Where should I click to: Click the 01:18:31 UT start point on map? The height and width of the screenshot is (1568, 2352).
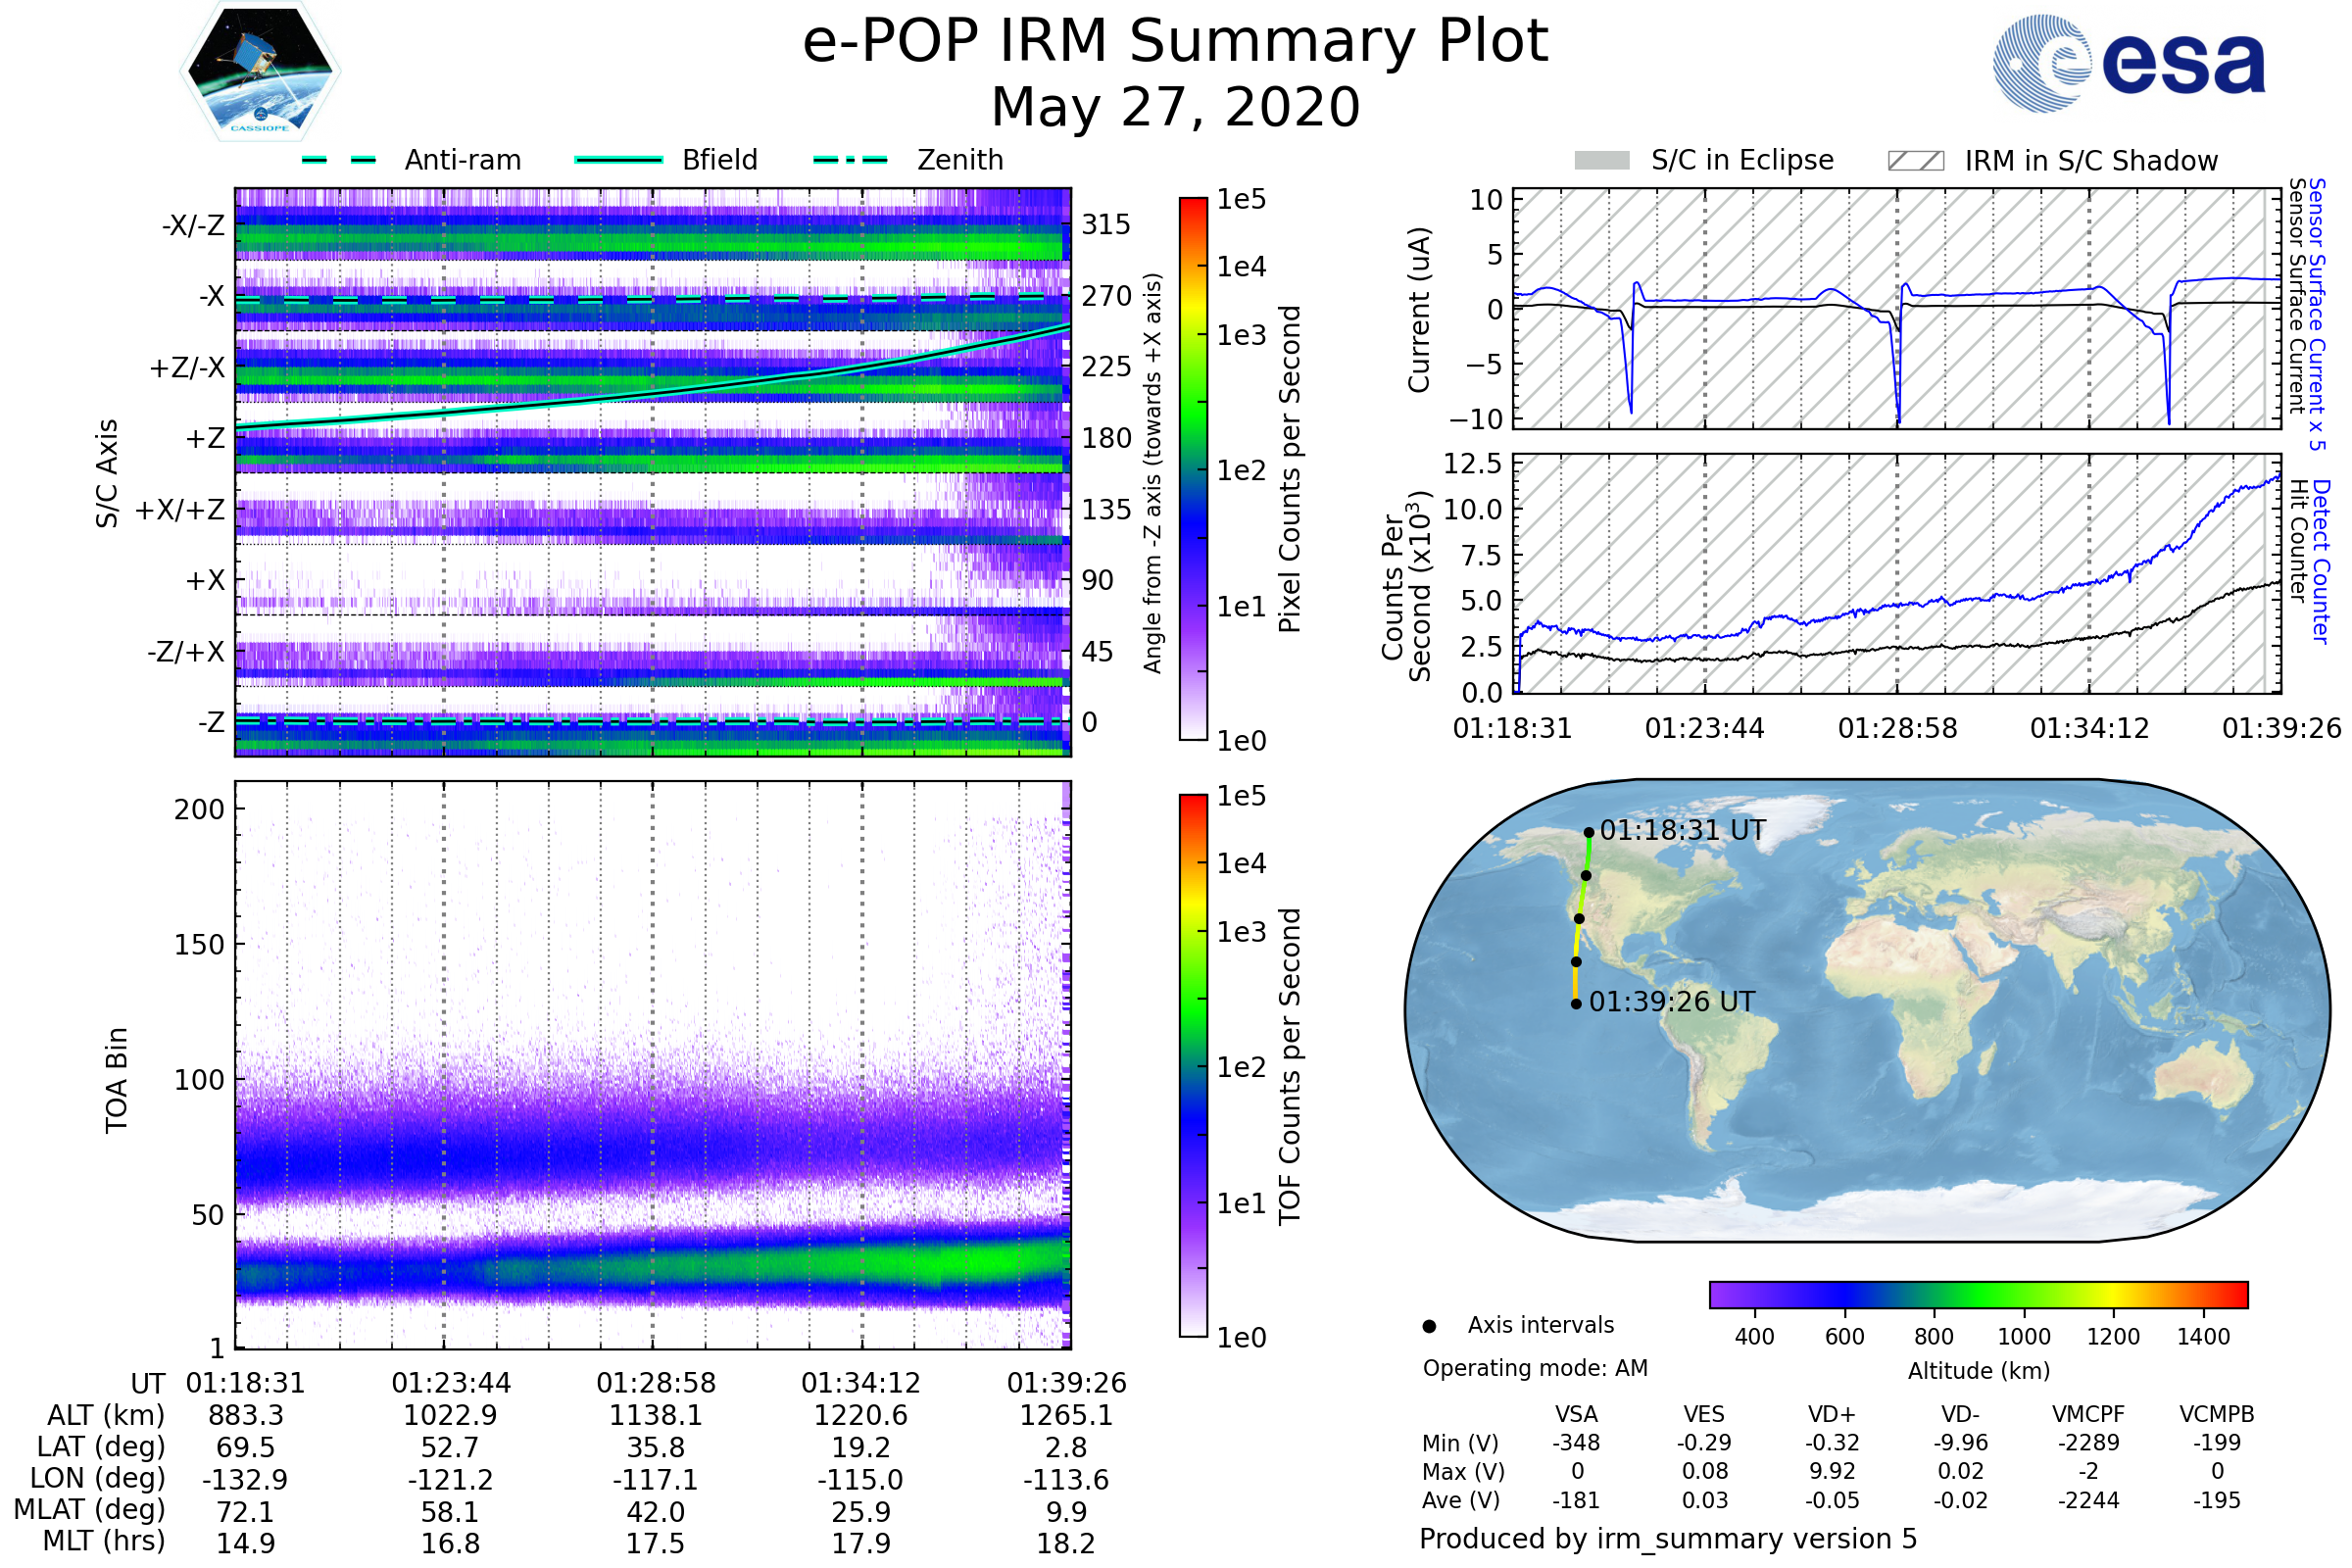1589,832
